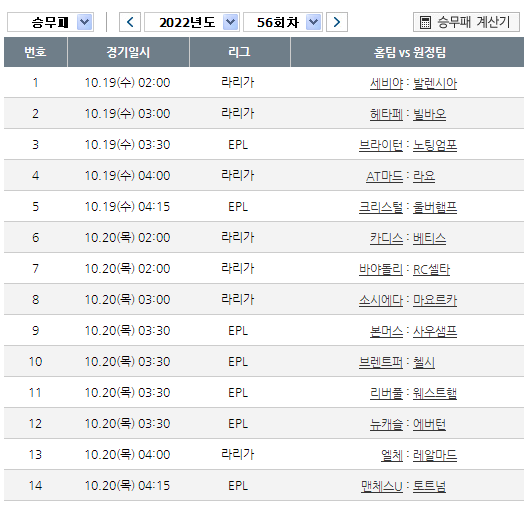The width and height of the screenshot is (524, 511).
Task: Select the RC셀타 team link
Action: pyautogui.click(x=431, y=269)
